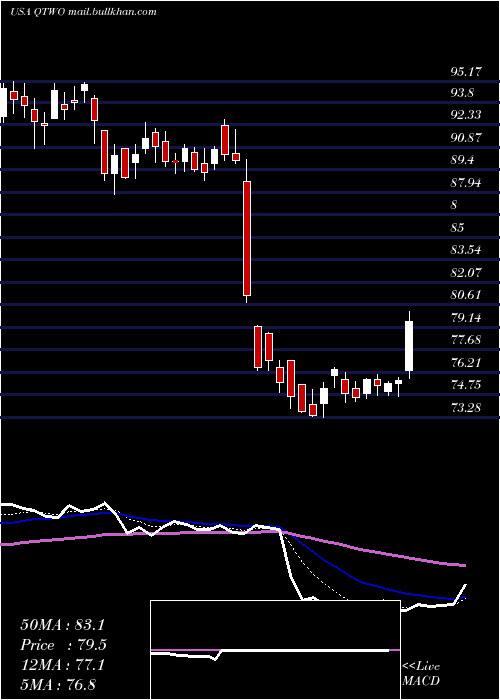Screen dimensions: 500x700
Task: Click the 90.87 price axis label
Action: [x=466, y=138]
